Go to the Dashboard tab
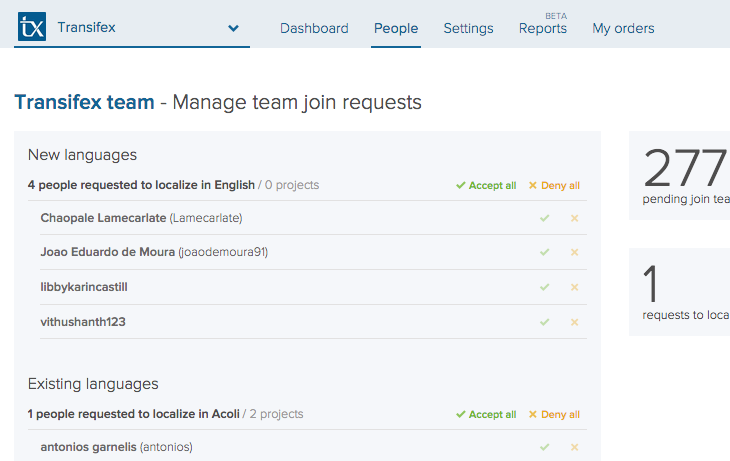This screenshot has height=461, width=730. pos(314,28)
